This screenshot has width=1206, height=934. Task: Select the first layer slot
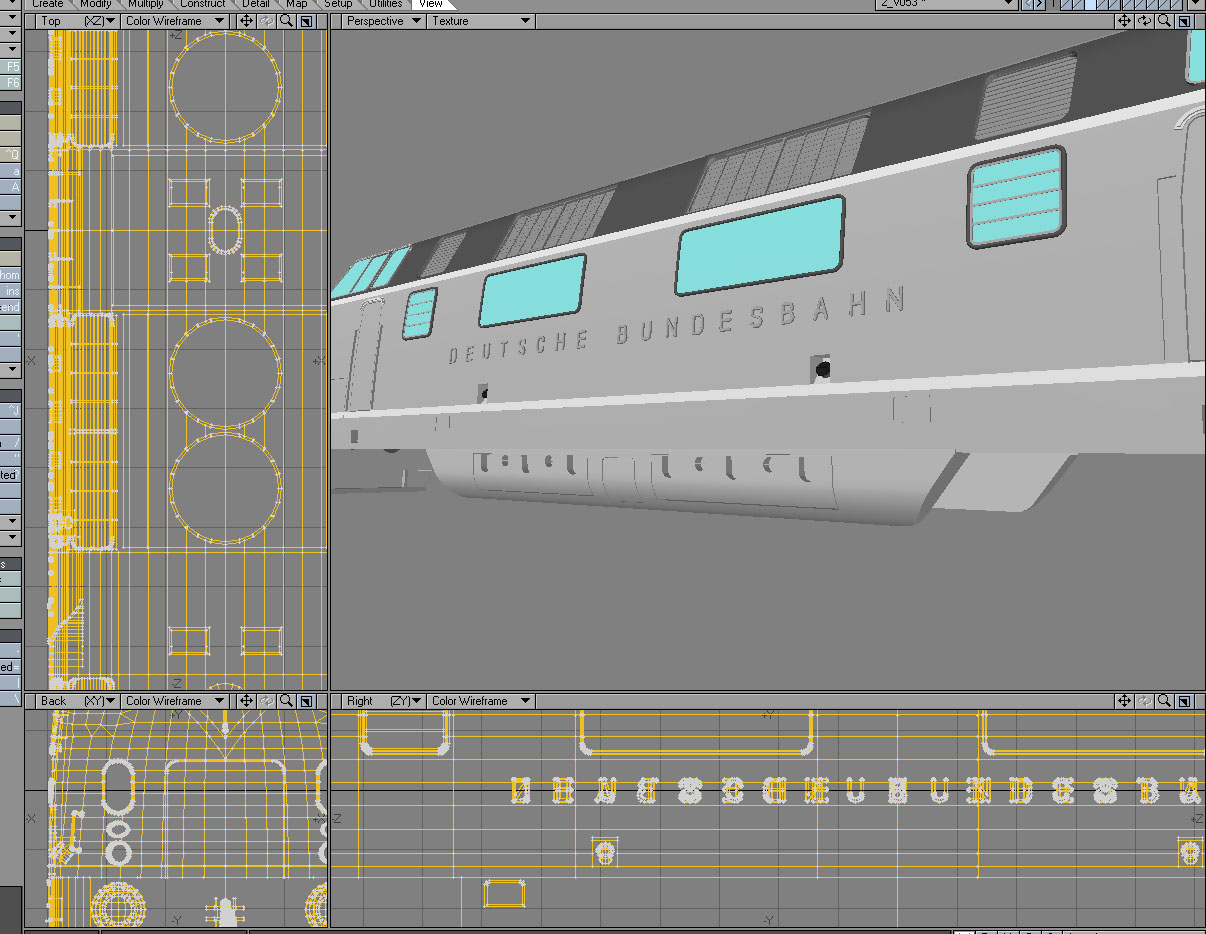tap(1066, 4)
